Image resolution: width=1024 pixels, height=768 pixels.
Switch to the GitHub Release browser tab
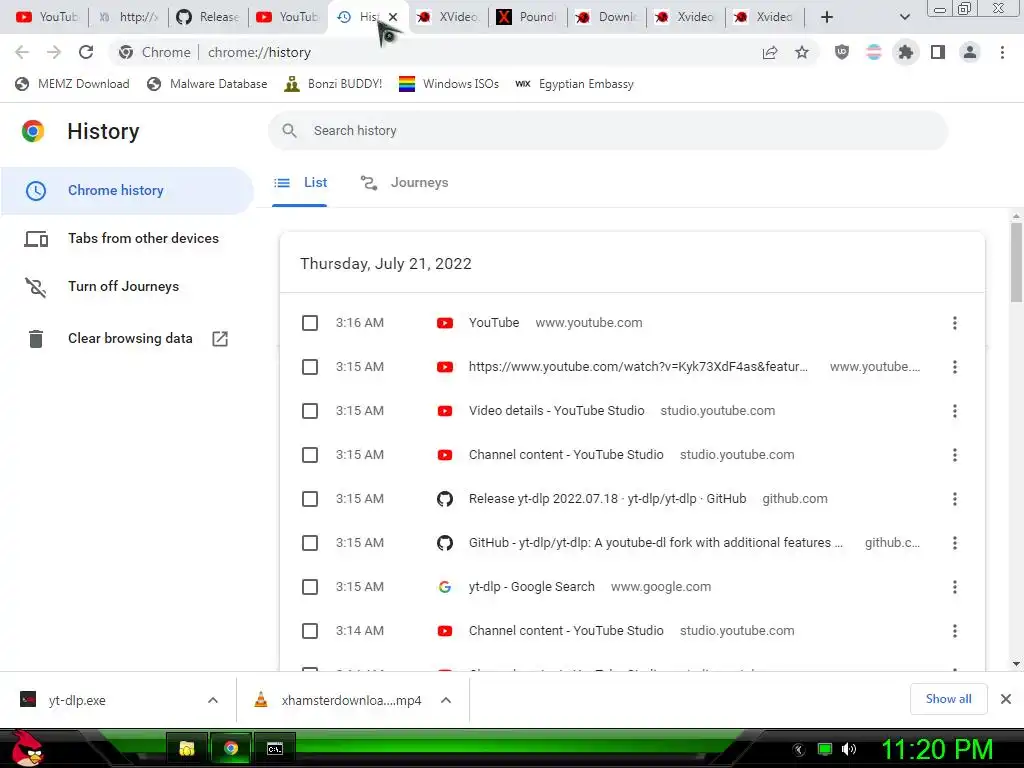(208, 17)
